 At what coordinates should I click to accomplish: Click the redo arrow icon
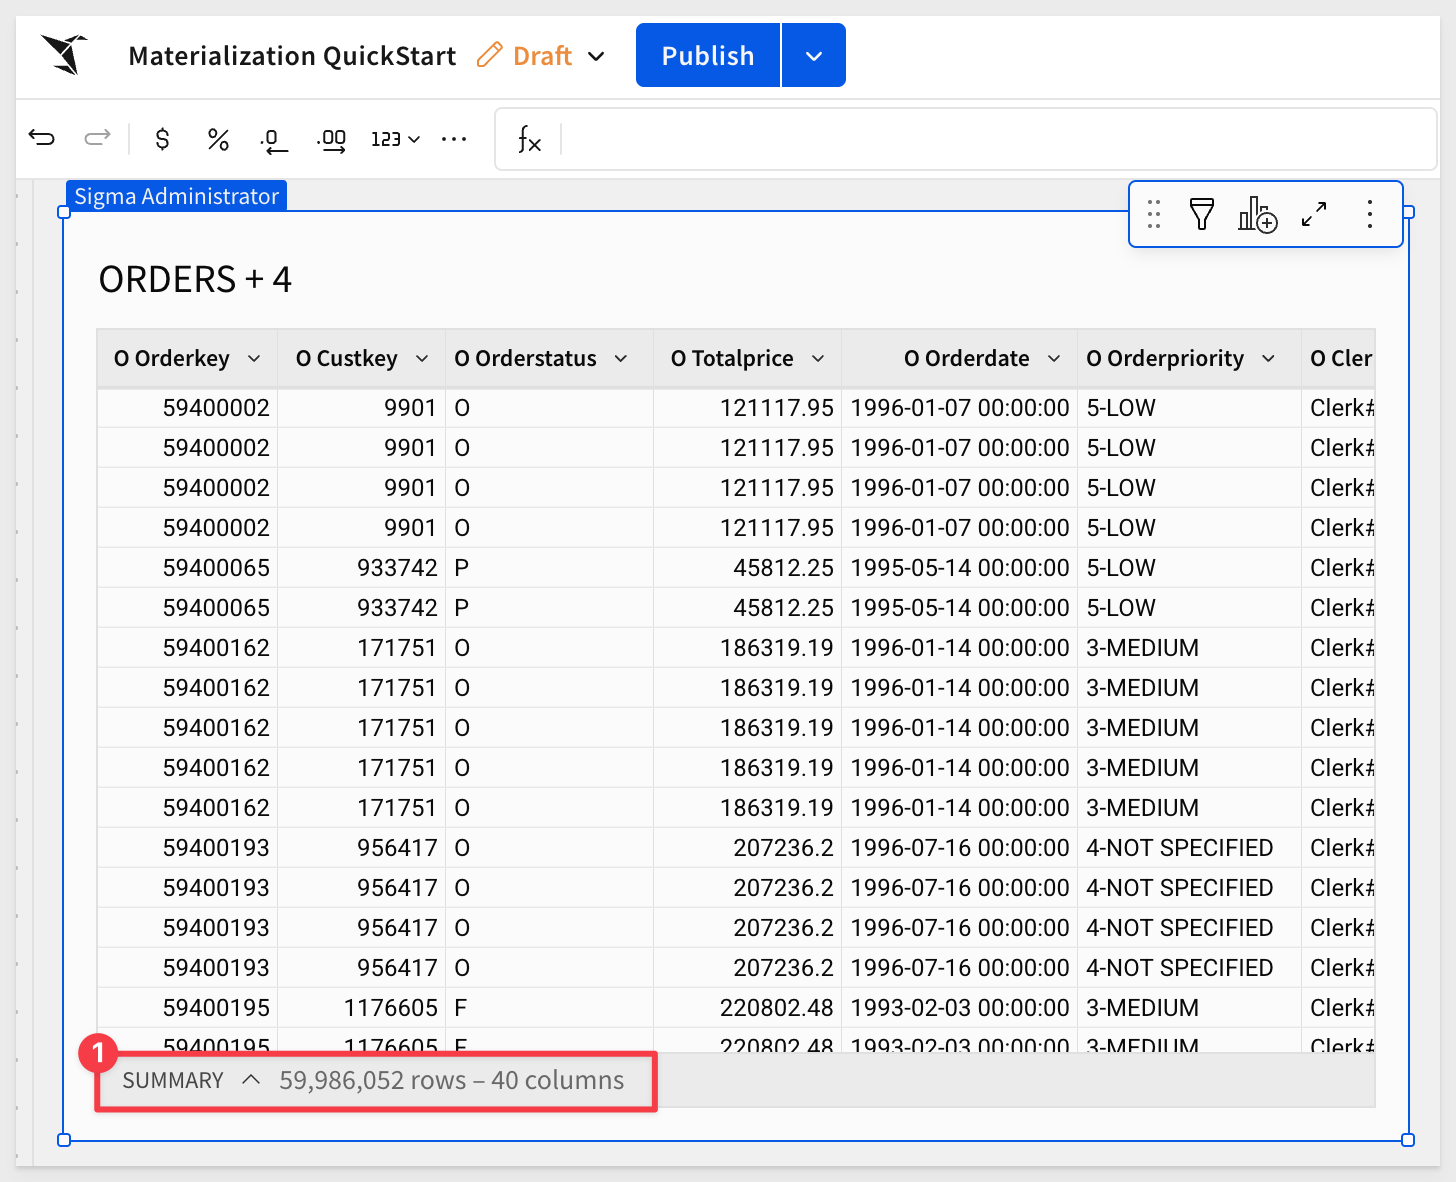(x=97, y=138)
